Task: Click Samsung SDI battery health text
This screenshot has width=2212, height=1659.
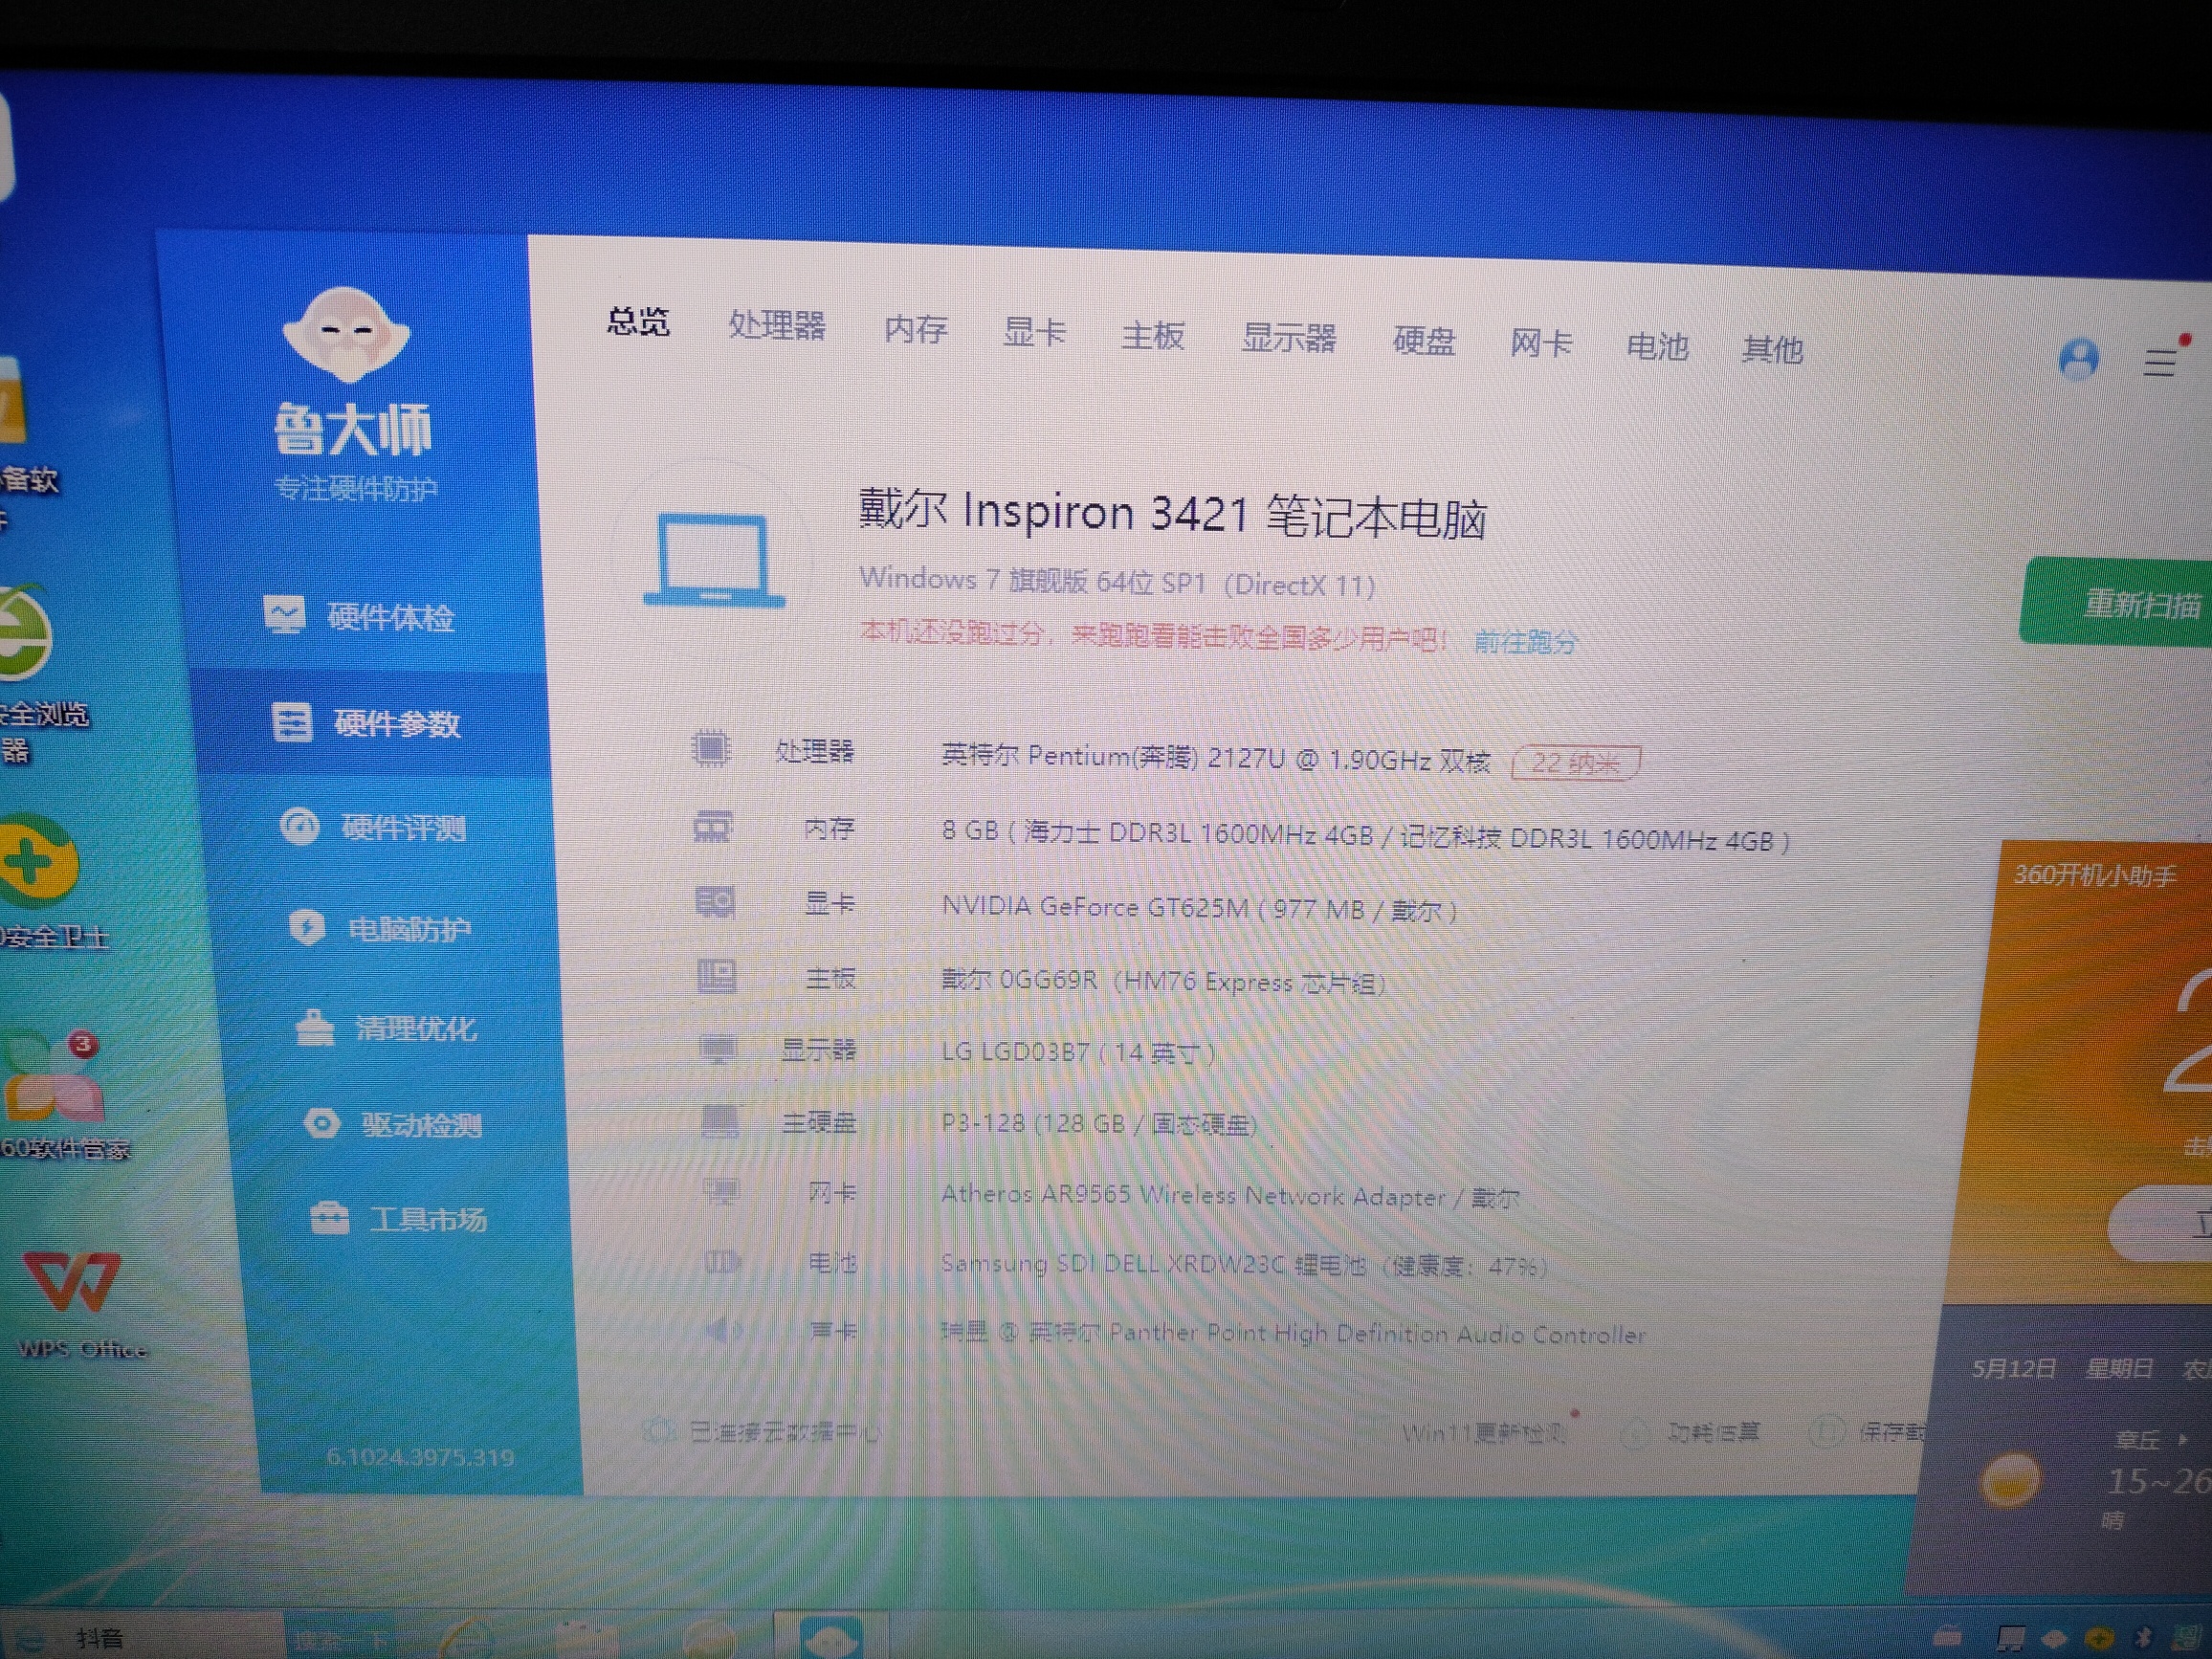Action: tap(1244, 1265)
